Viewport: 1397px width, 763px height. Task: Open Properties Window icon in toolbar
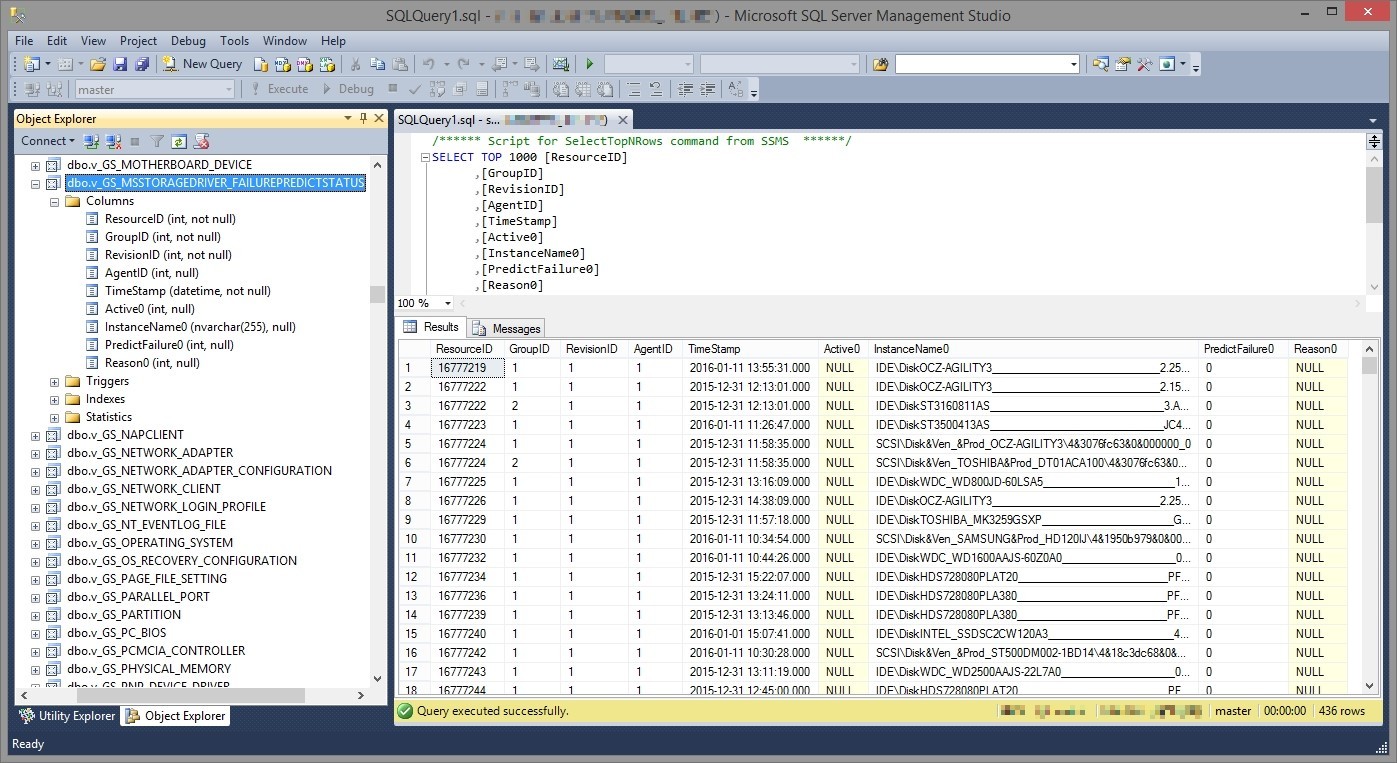tap(1123, 64)
